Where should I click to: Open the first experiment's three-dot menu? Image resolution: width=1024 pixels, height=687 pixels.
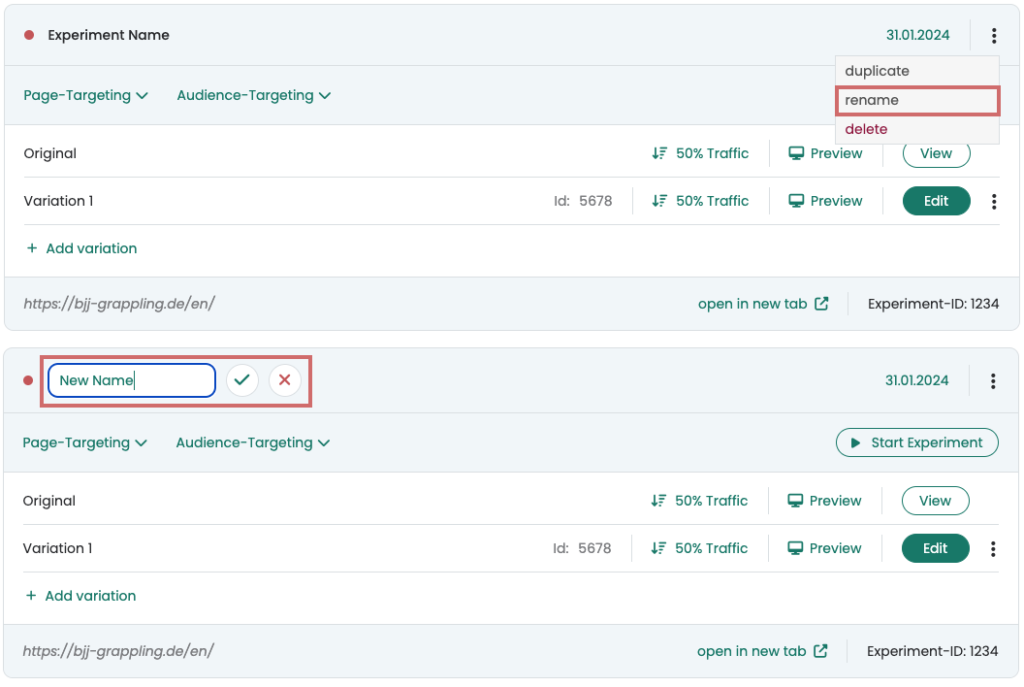click(994, 35)
